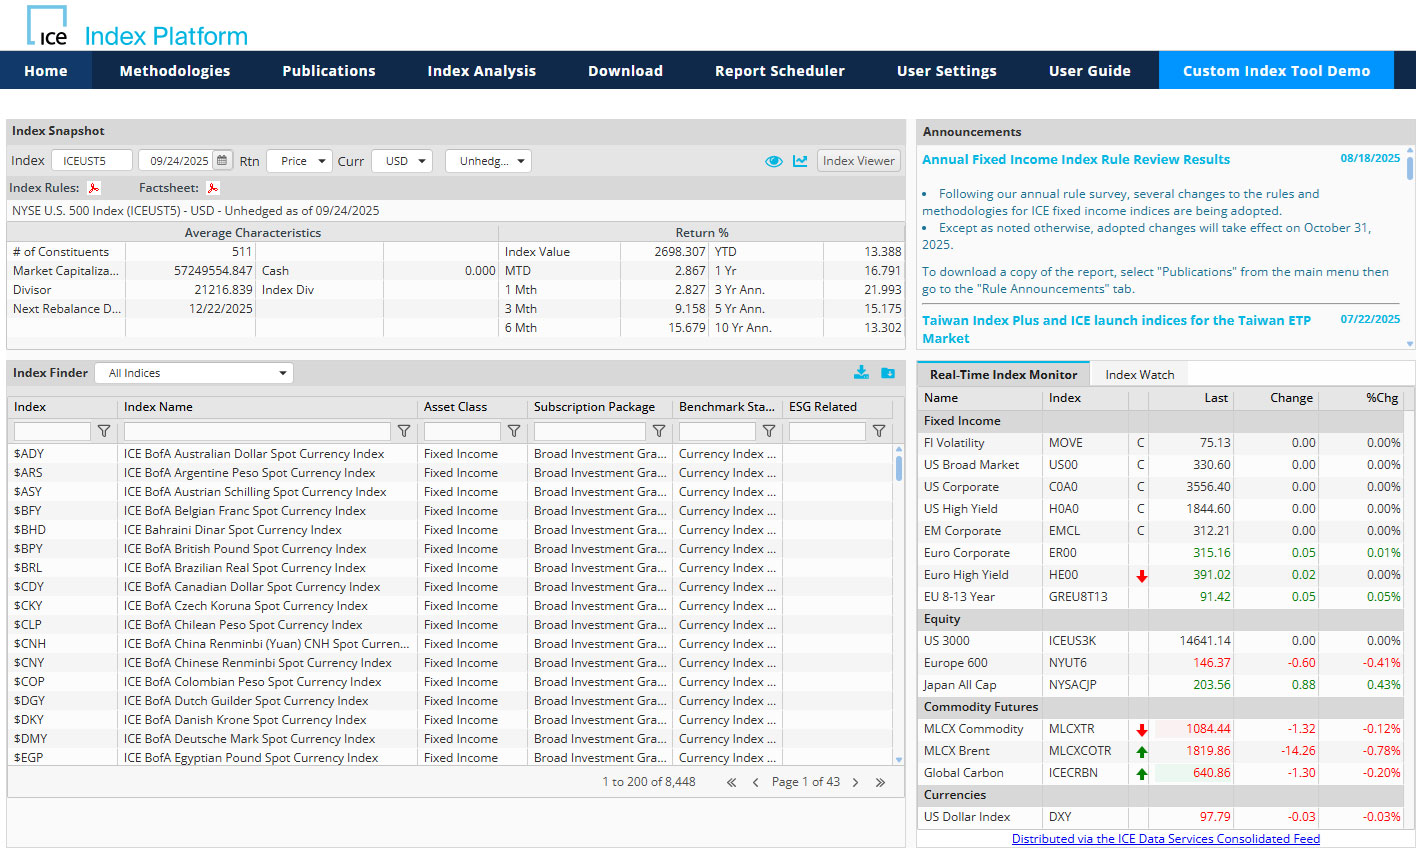Open the Index Rules PDF document

93,187
